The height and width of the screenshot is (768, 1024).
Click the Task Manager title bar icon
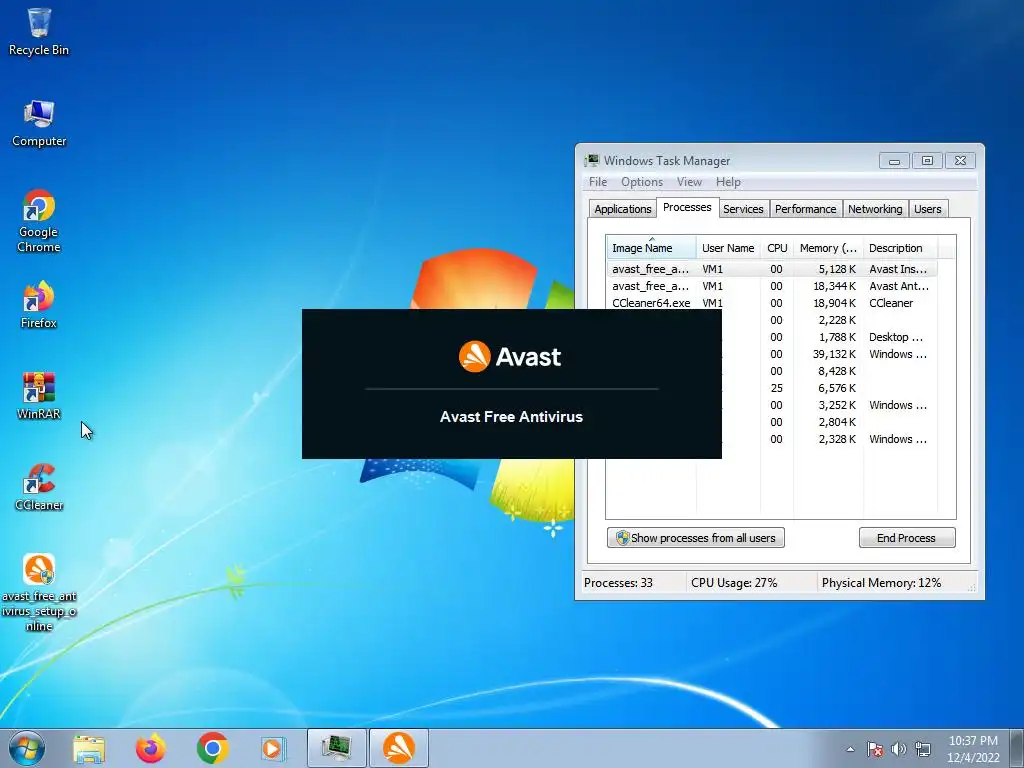tap(592, 161)
